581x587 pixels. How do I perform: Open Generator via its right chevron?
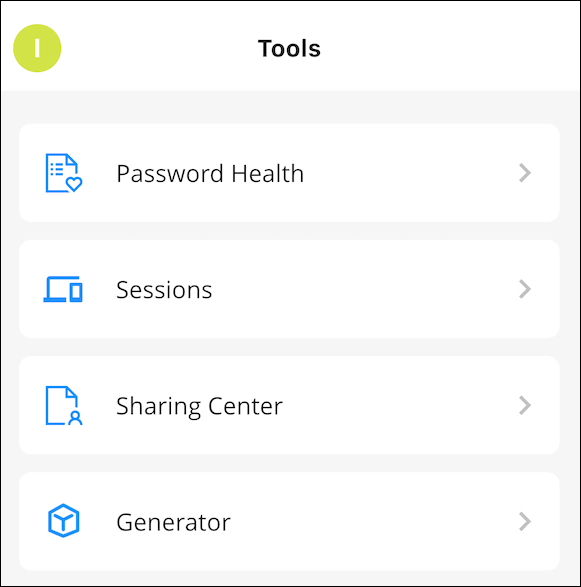coord(525,521)
